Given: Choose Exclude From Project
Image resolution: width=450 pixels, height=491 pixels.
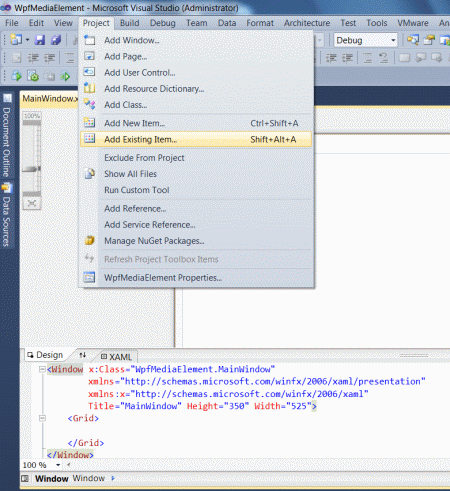Looking at the screenshot, I should [x=196, y=158].
